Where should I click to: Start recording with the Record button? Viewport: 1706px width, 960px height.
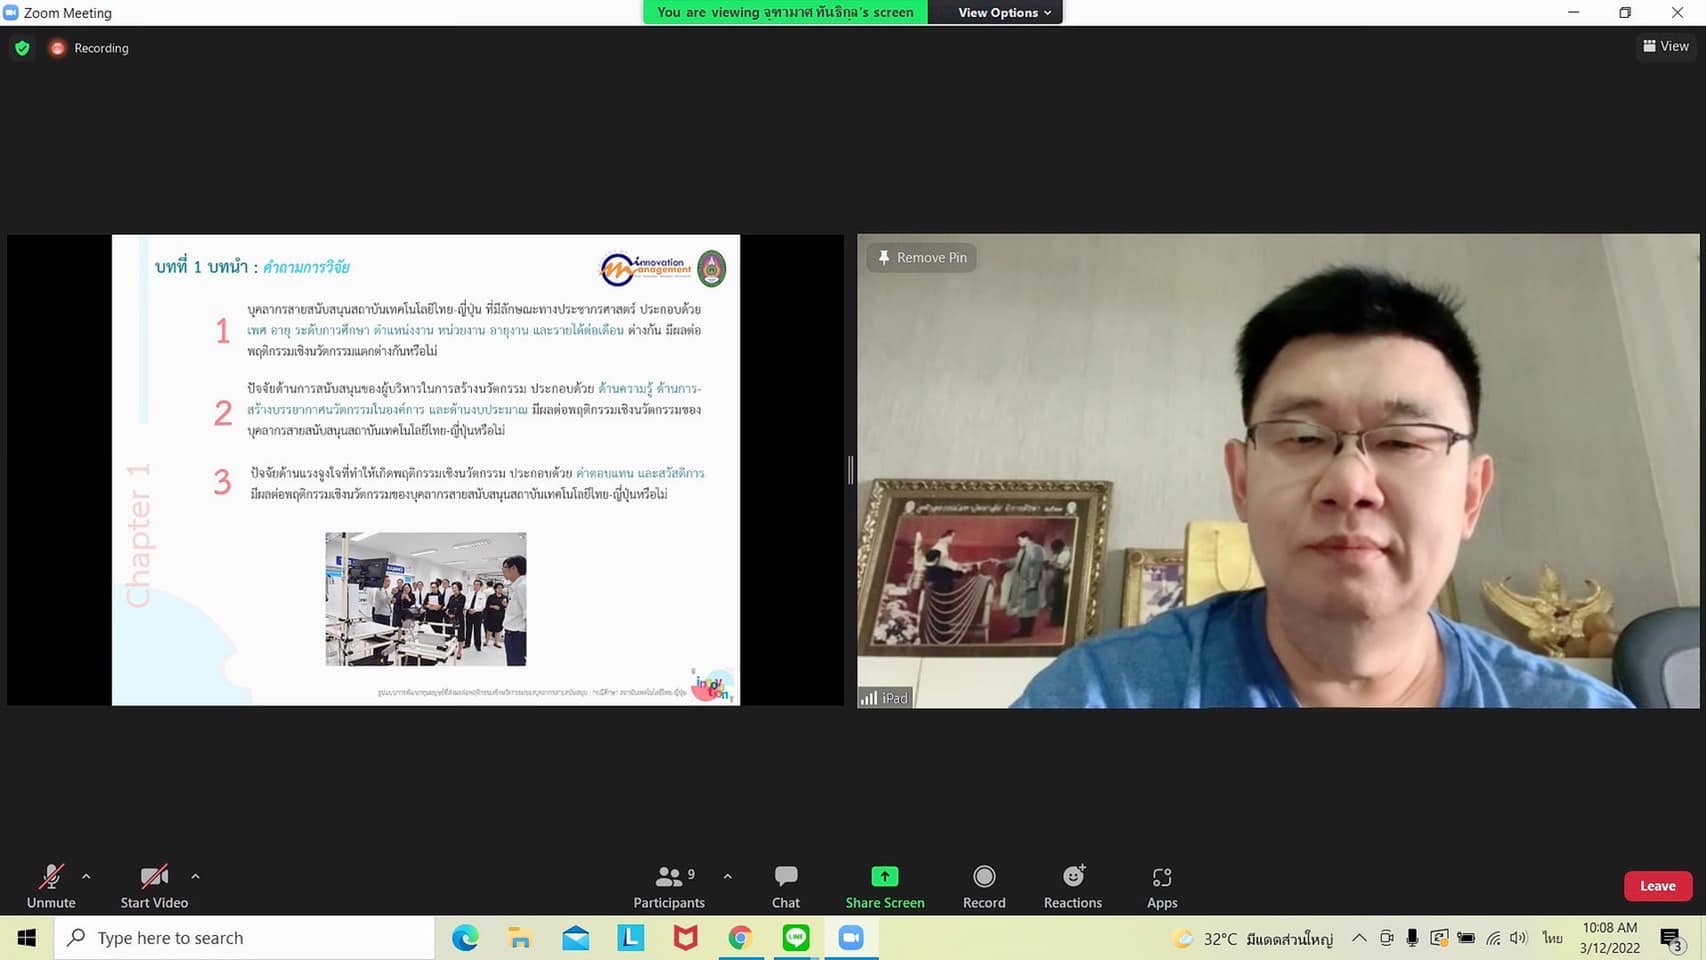[983, 886]
